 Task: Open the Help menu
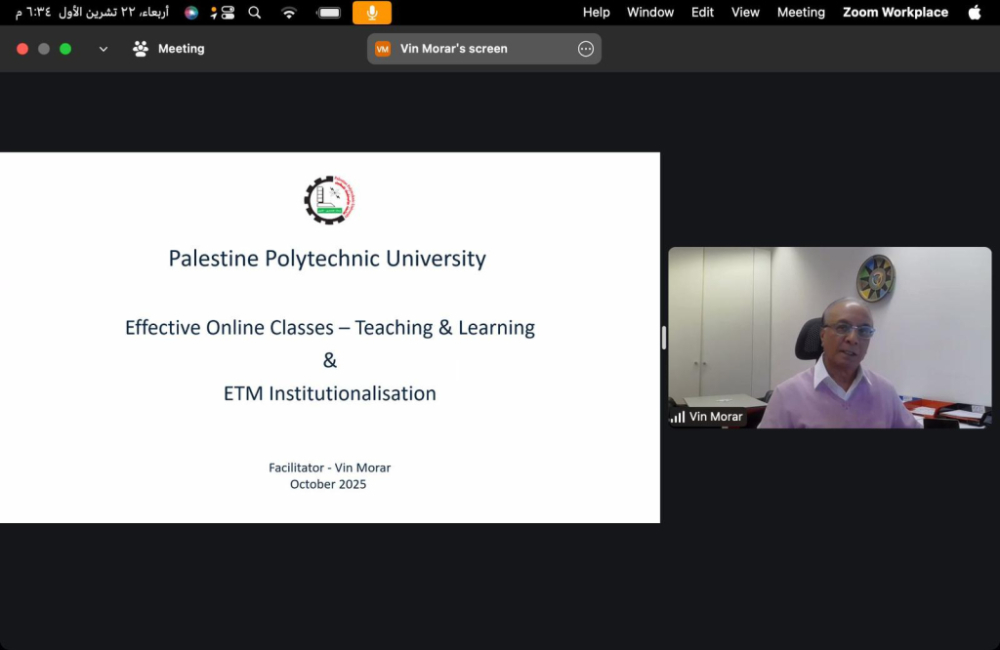596,13
